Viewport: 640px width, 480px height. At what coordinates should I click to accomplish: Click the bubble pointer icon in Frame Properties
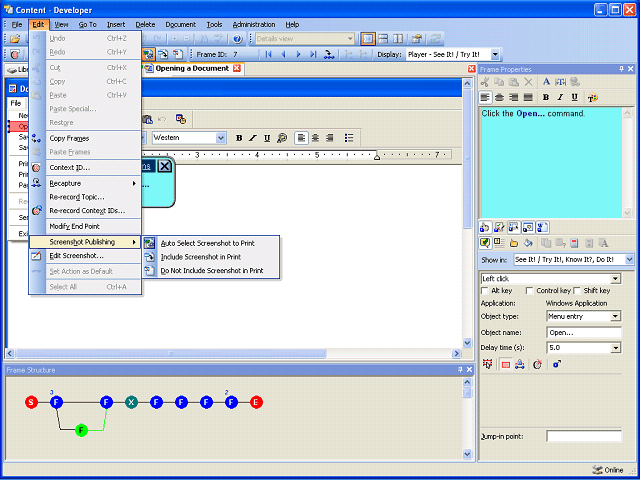[513, 243]
